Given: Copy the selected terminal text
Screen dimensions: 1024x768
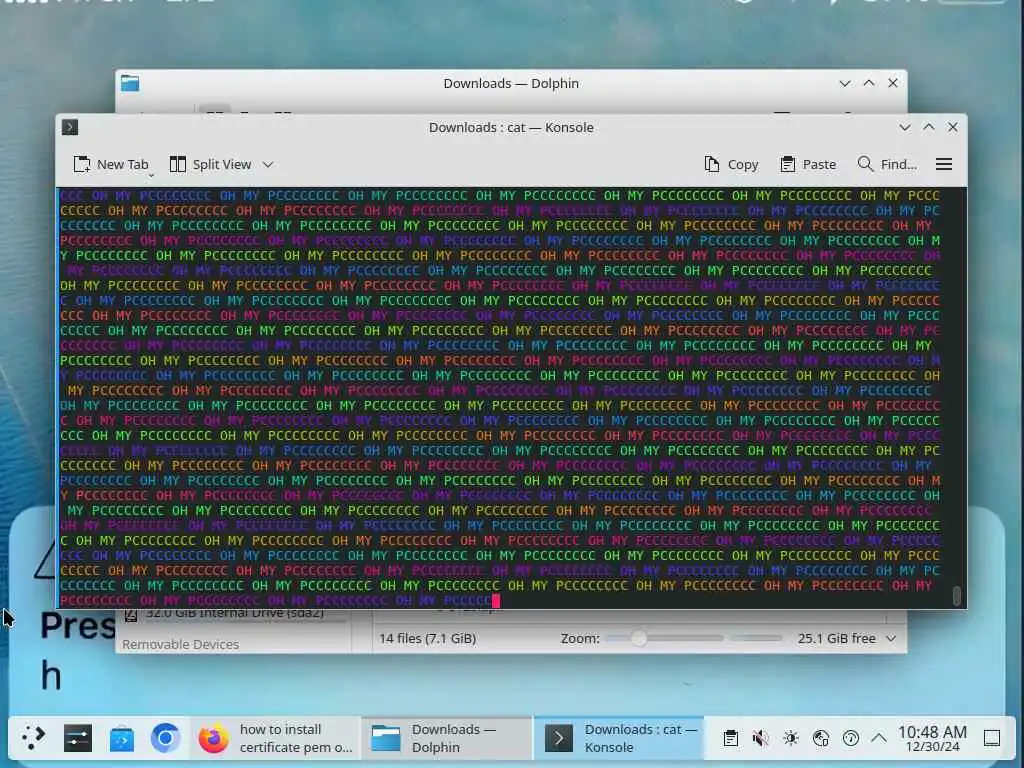Looking at the screenshot, I should tap(731, 165).
